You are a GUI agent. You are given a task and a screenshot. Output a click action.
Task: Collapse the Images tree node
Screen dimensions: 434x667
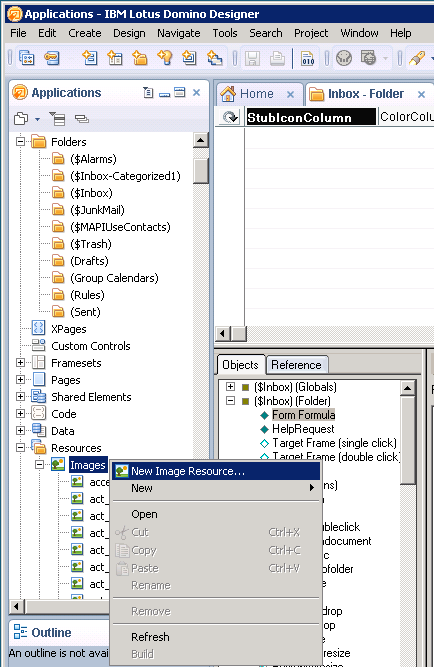[x=39, y=465]
